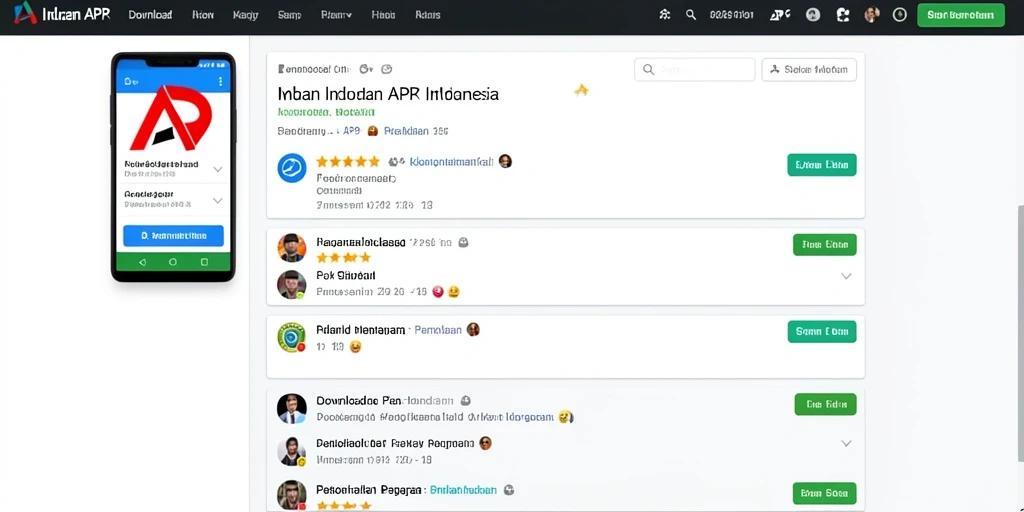The width and height of the screenshot is (1024, 512).
Task: Expand the chevron in the 'Rakay Pegpana' row
Action: (x=846, y=443)
